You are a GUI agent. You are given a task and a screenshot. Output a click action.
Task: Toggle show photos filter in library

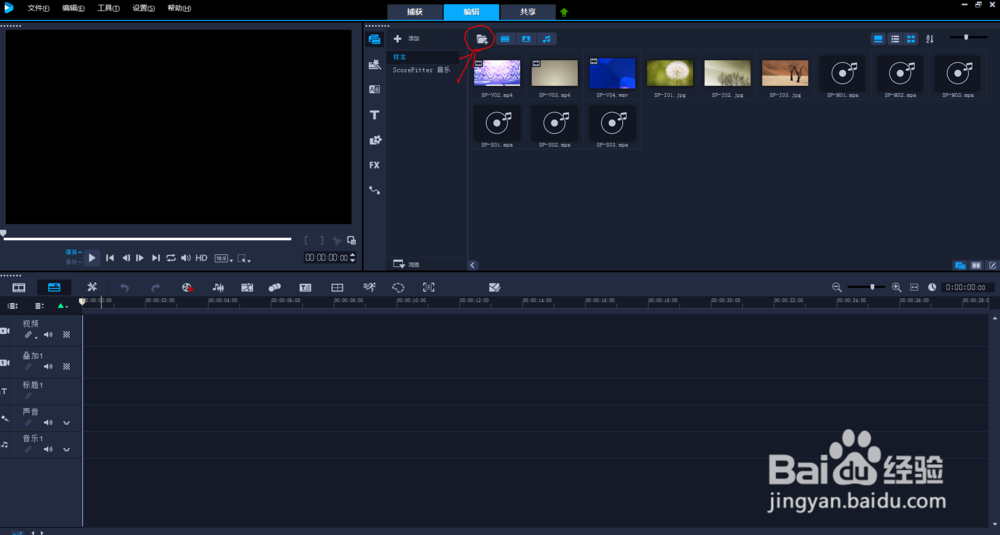pos(526,40)
